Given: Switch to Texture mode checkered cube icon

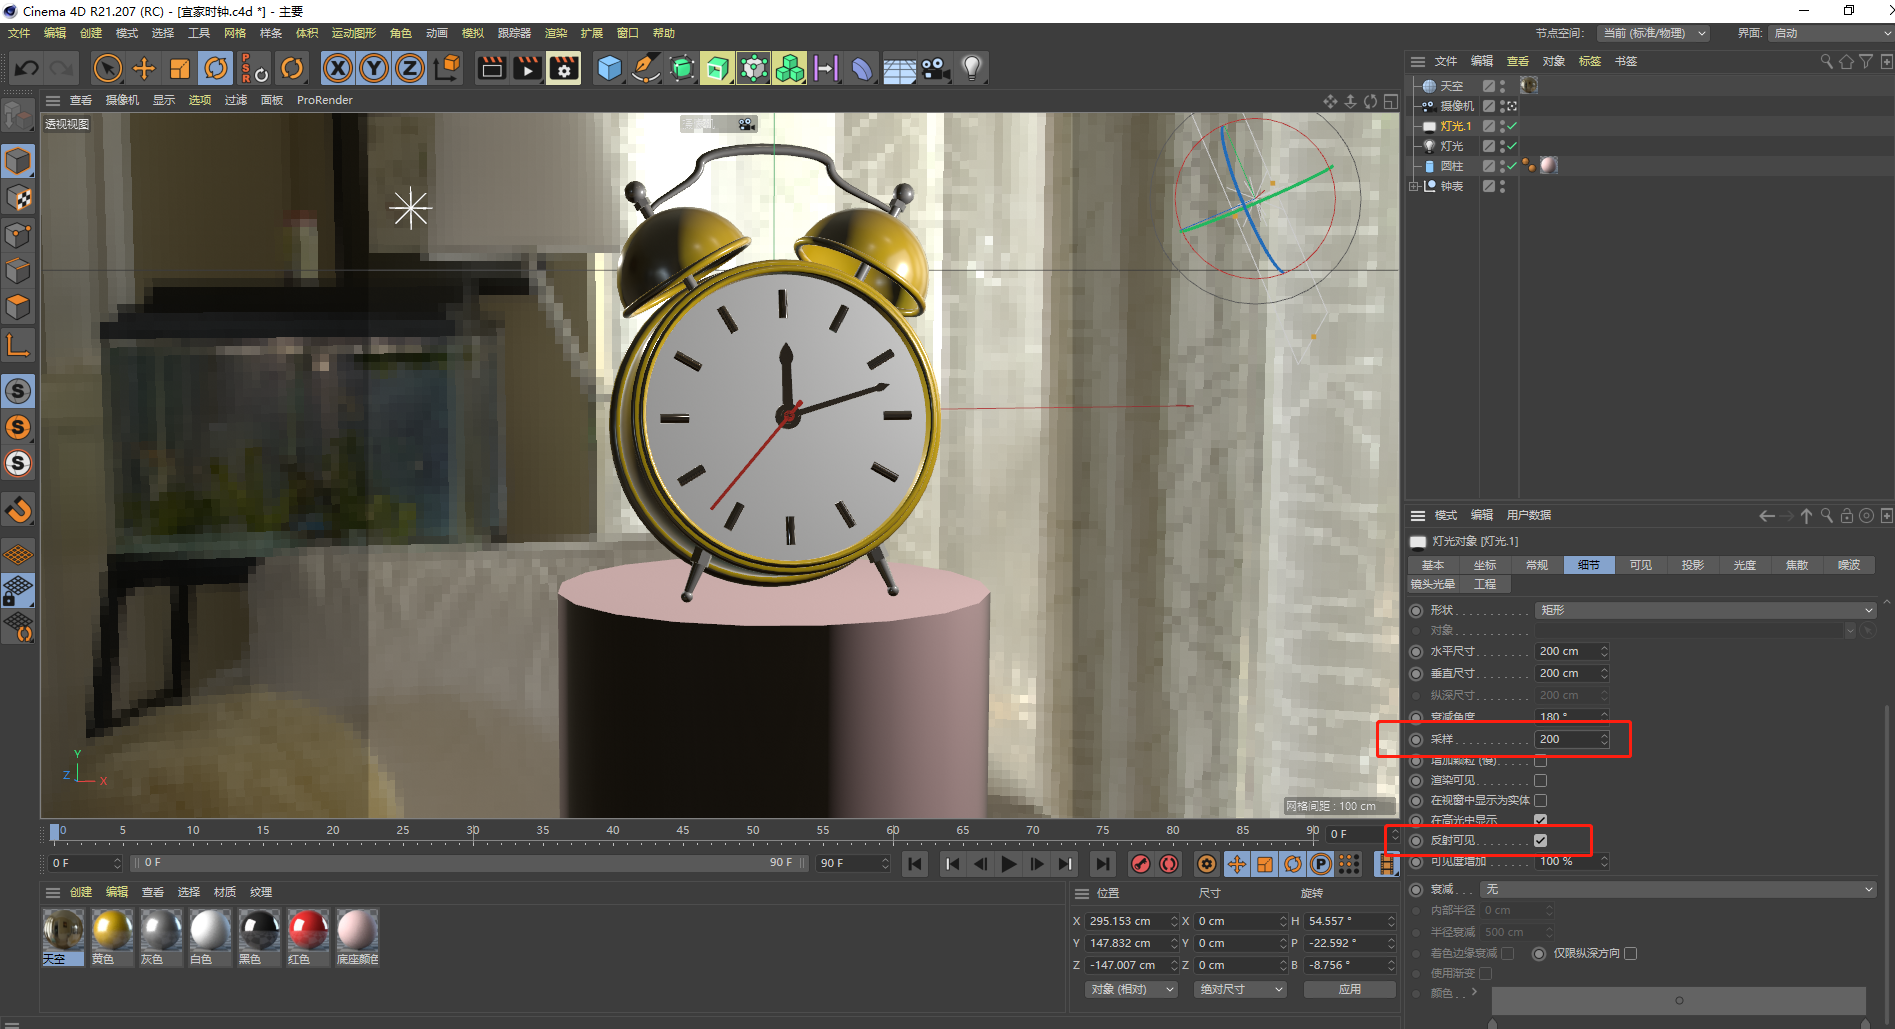Looking at the screenshot, I should [x=18, y=198].
